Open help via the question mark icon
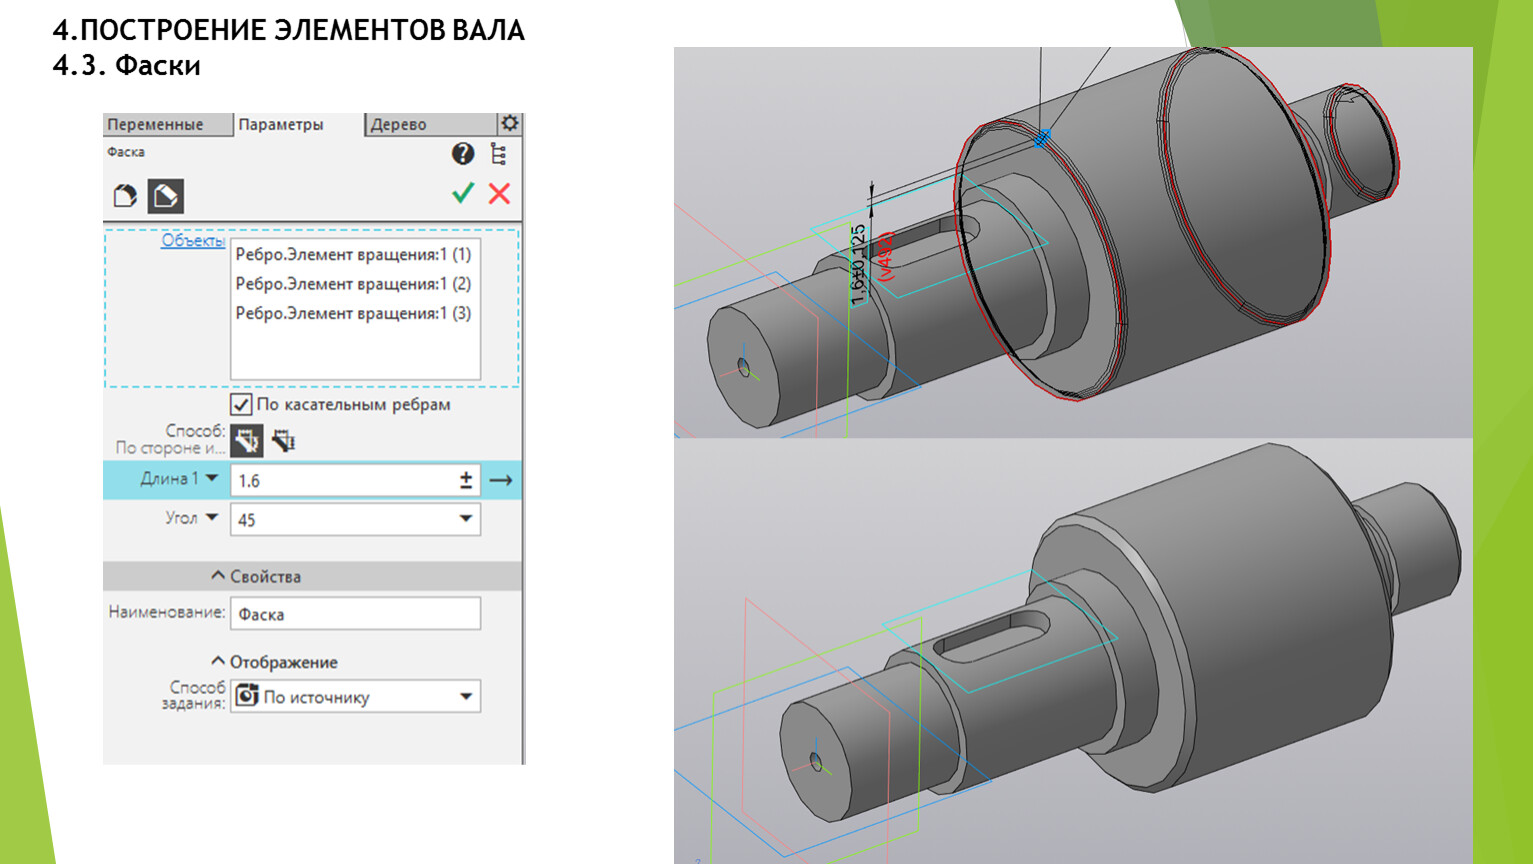 [462, 153]
